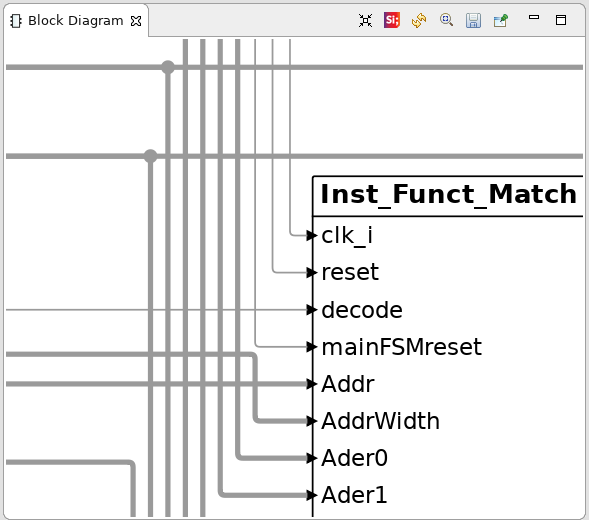Click the Ader0 input port

pyautogui.click(x=354, y=458)
